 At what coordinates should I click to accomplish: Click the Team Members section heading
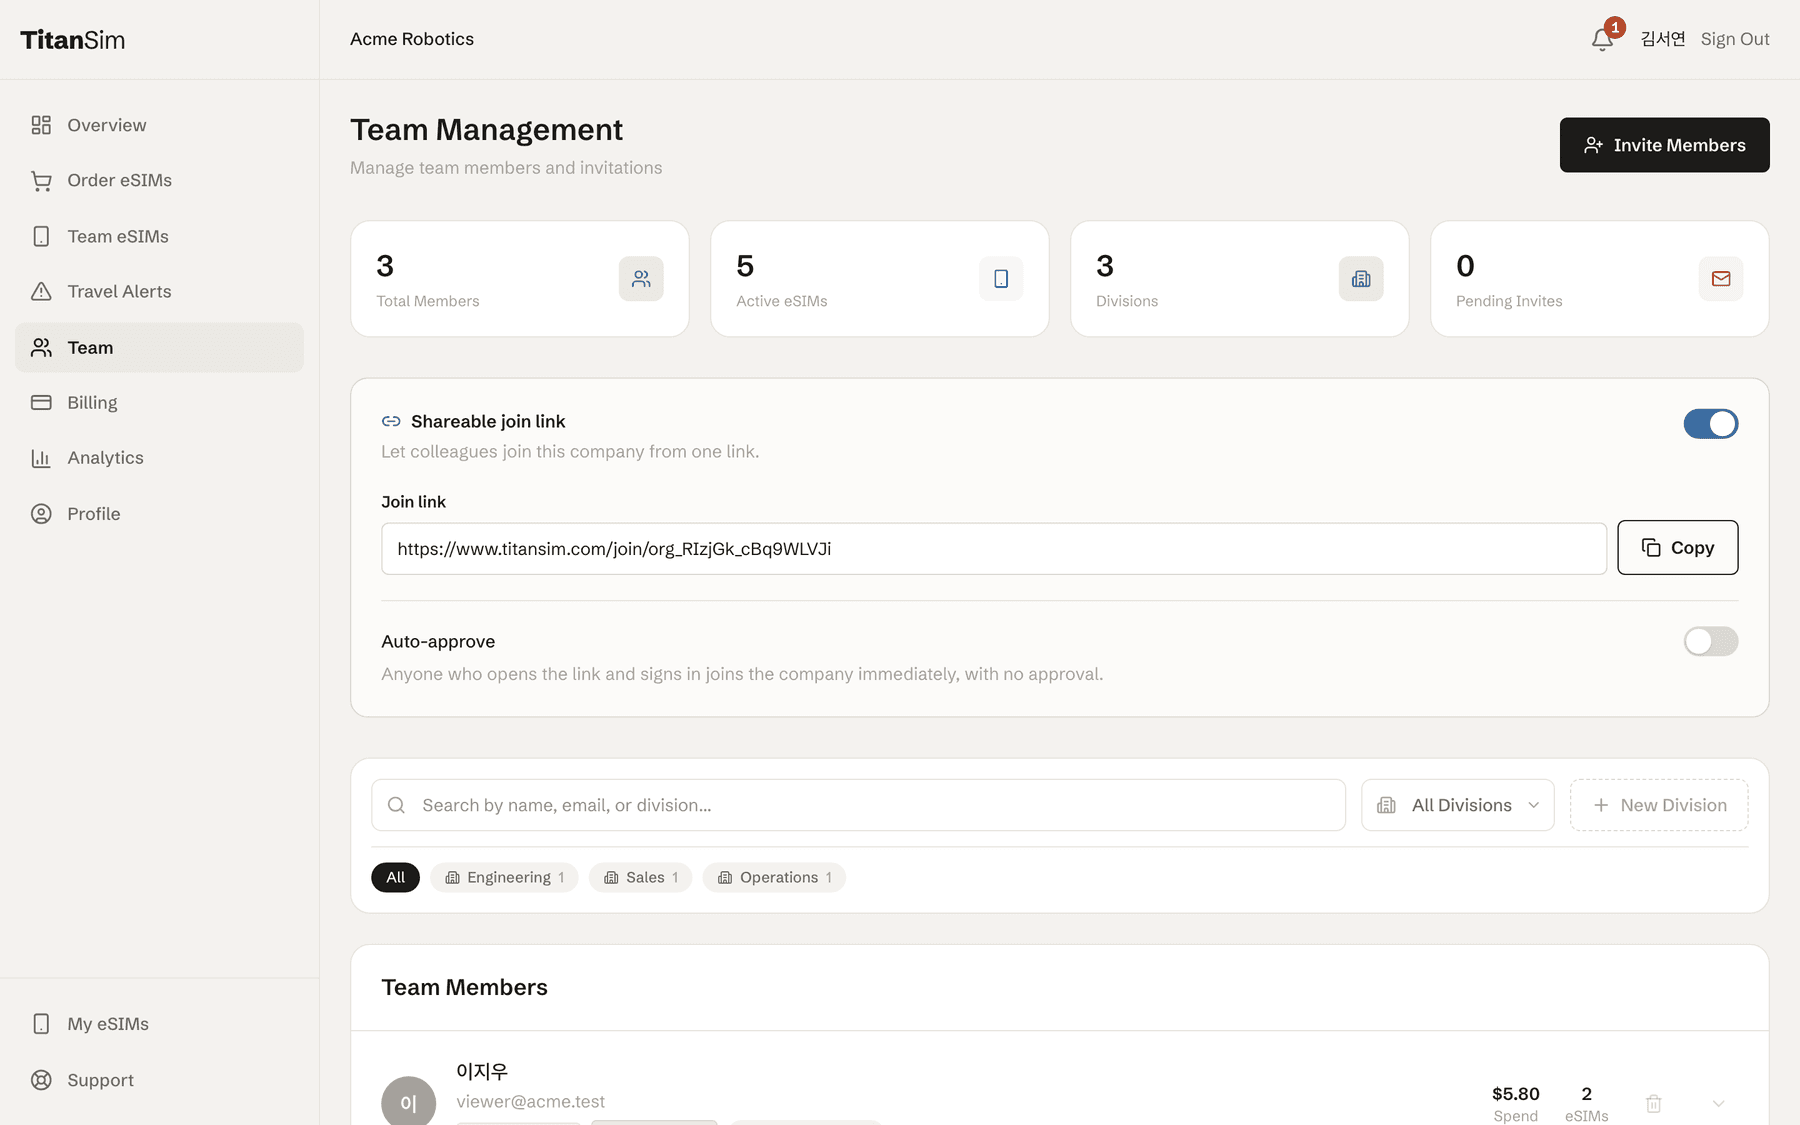[x=465, y=987]
